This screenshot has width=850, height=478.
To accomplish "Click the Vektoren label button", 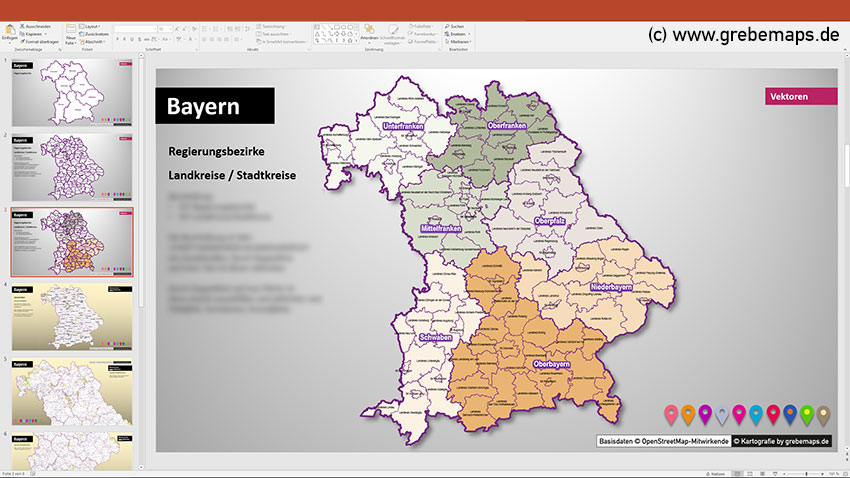I will pos(799,96).
